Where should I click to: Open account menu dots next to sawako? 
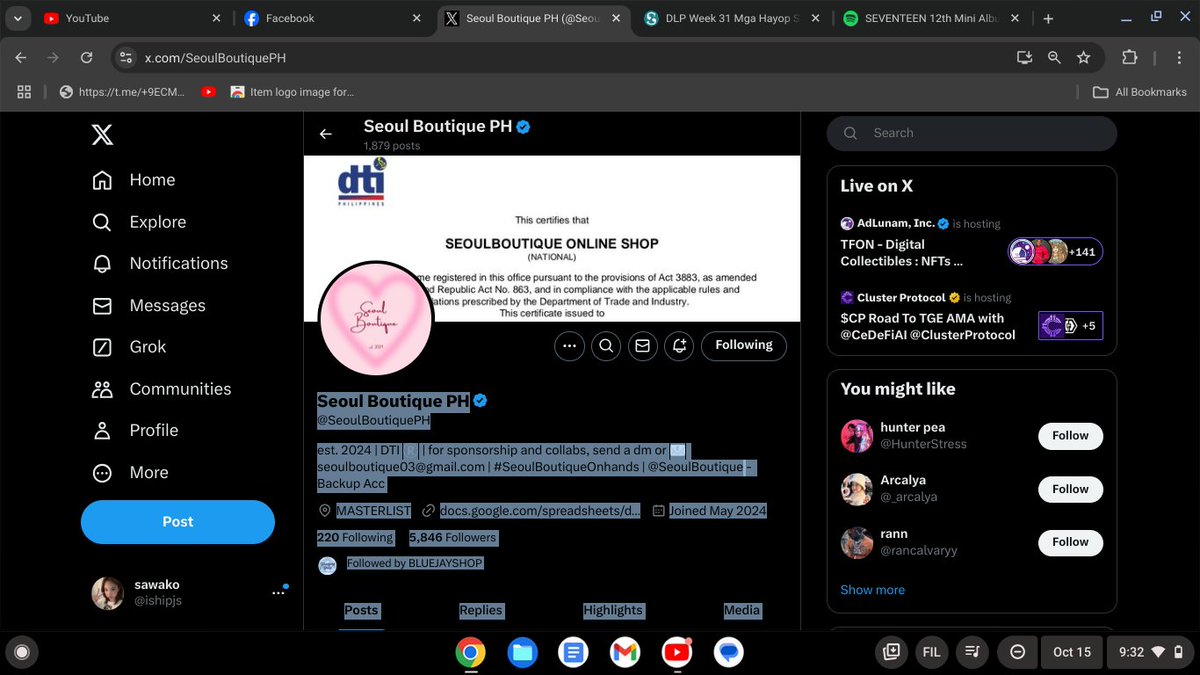click(279, 593)
